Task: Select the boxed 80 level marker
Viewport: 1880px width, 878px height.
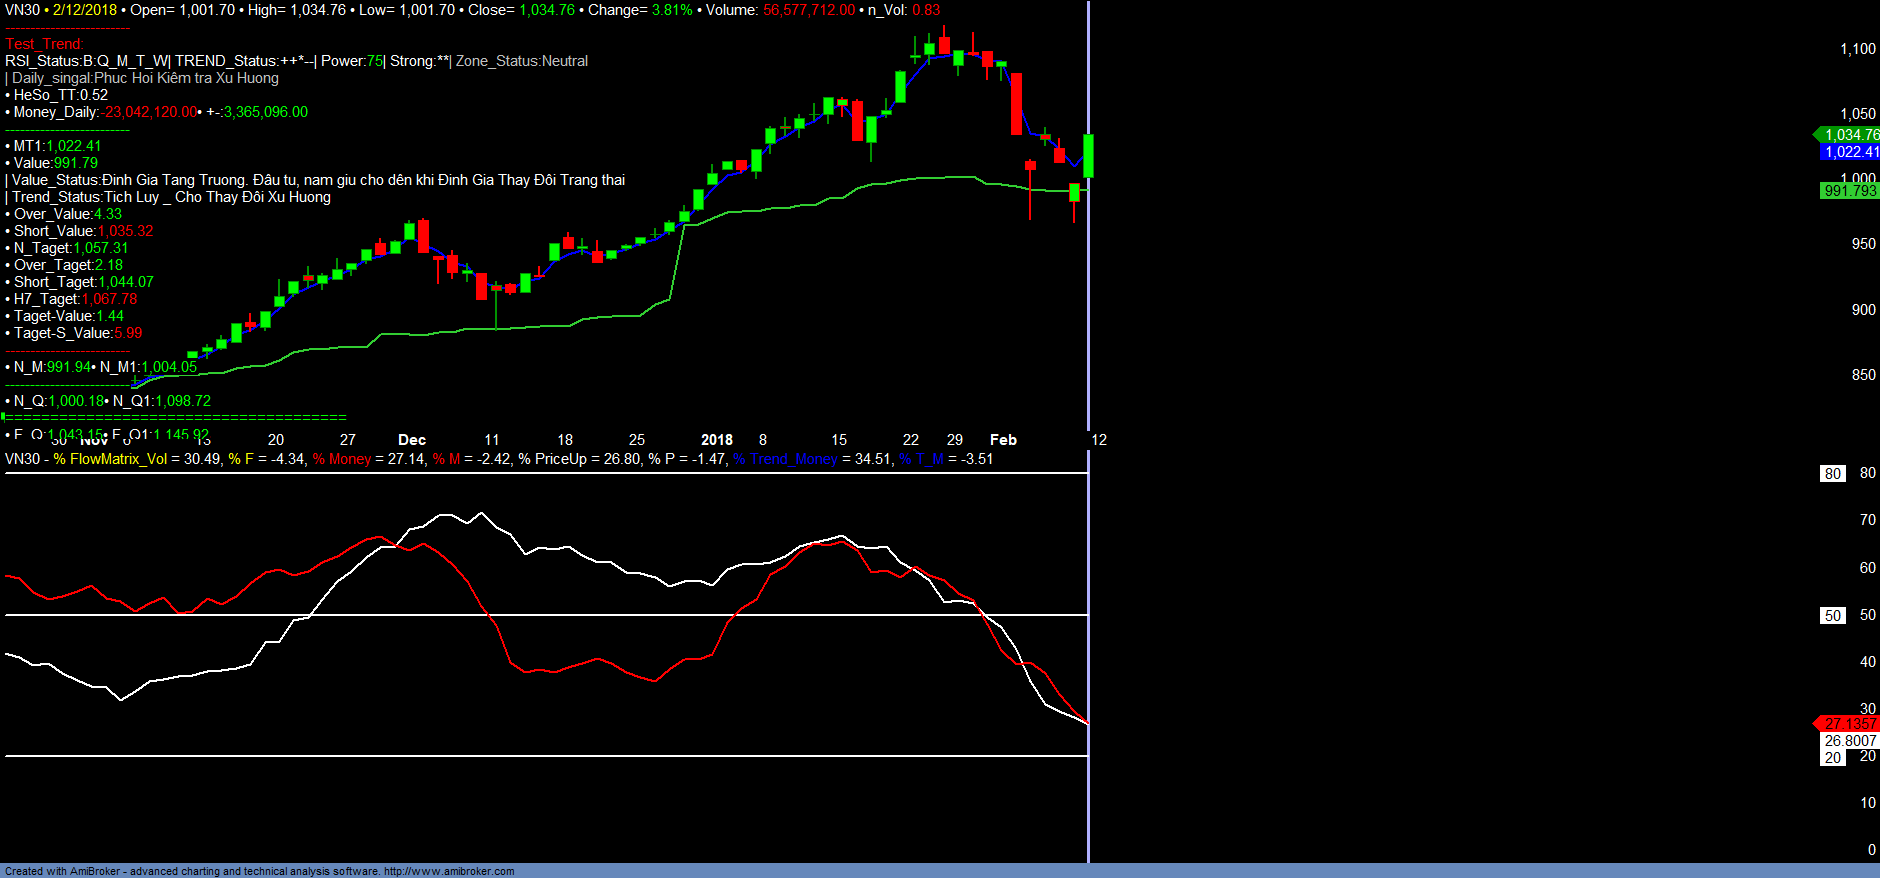Action: [1832, 474]
